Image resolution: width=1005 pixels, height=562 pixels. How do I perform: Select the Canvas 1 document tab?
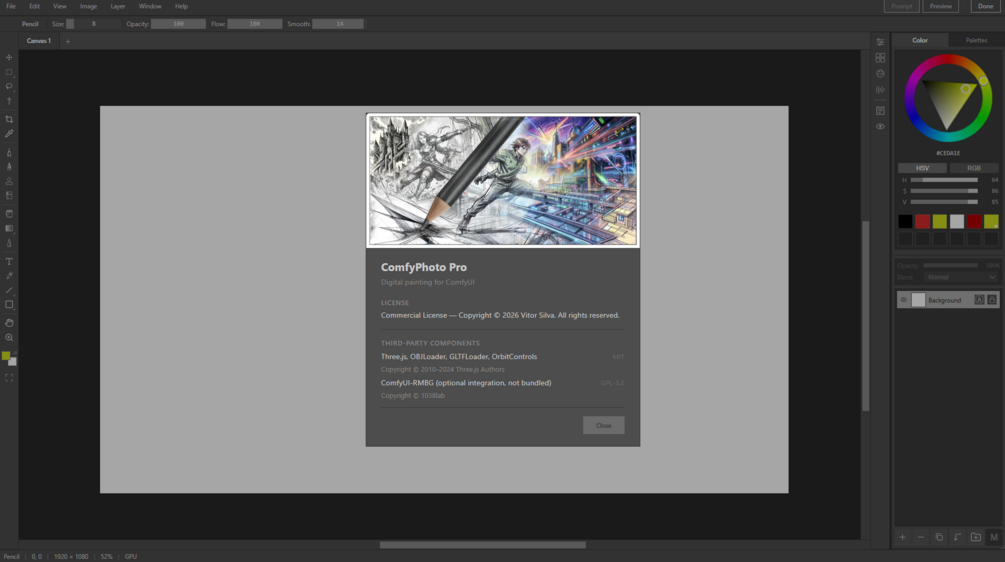tap(38, 41)
